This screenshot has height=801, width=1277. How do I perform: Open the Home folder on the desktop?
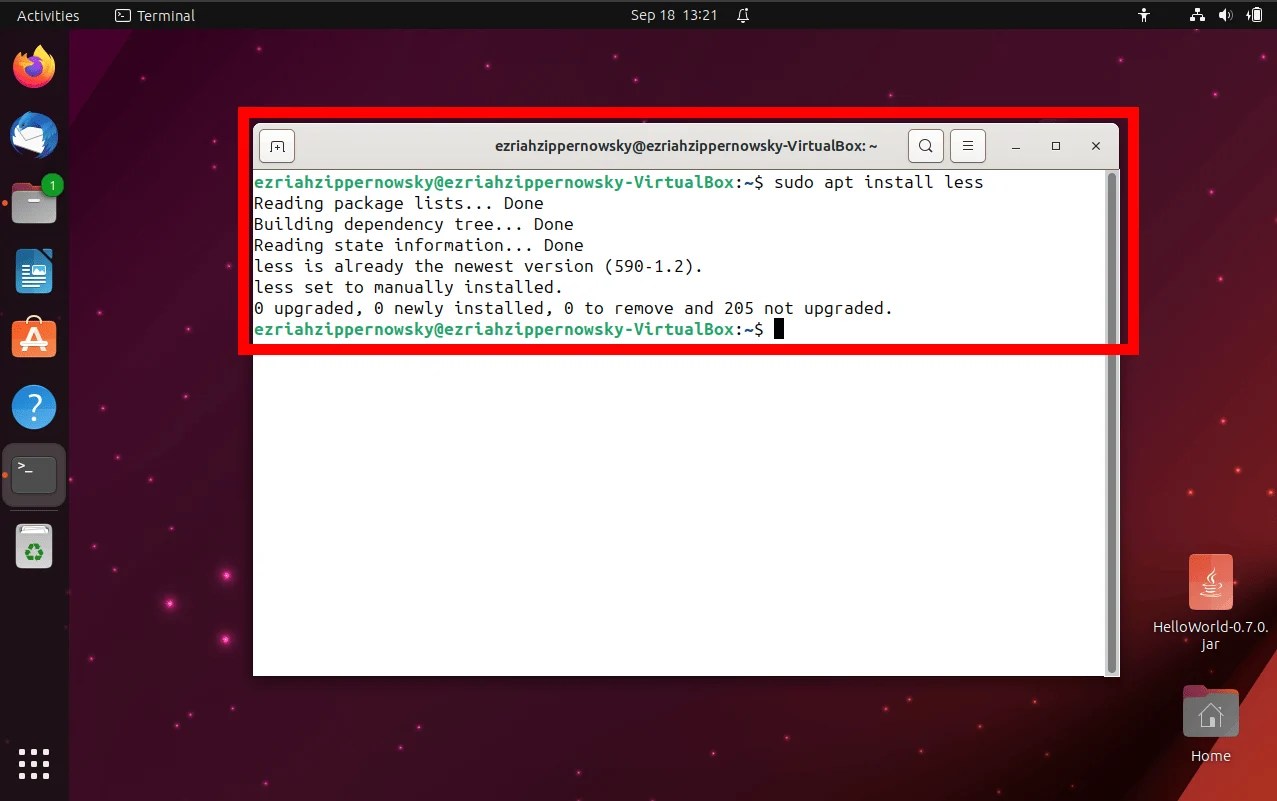point(1209,712)
